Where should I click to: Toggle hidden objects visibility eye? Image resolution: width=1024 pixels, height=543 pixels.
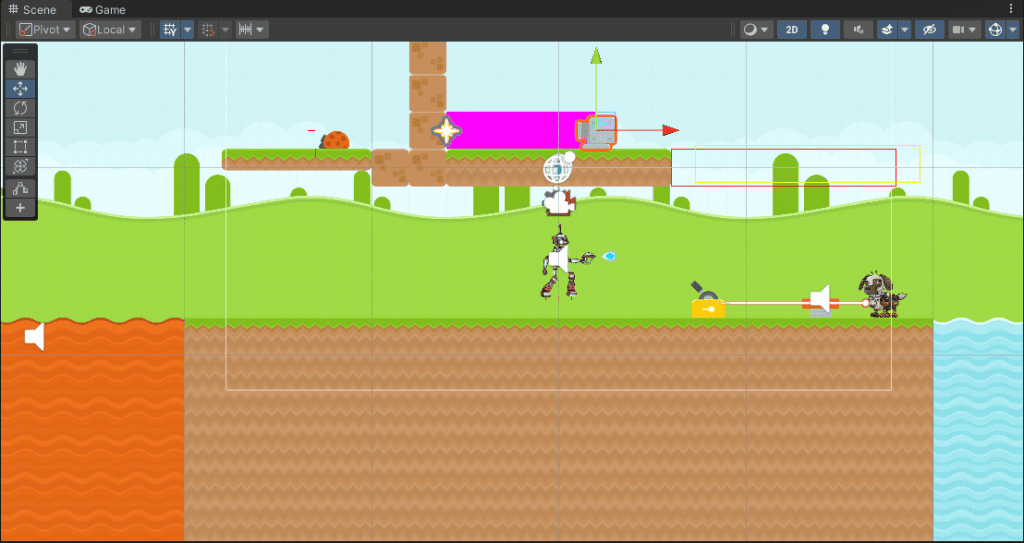pos(930,29)
